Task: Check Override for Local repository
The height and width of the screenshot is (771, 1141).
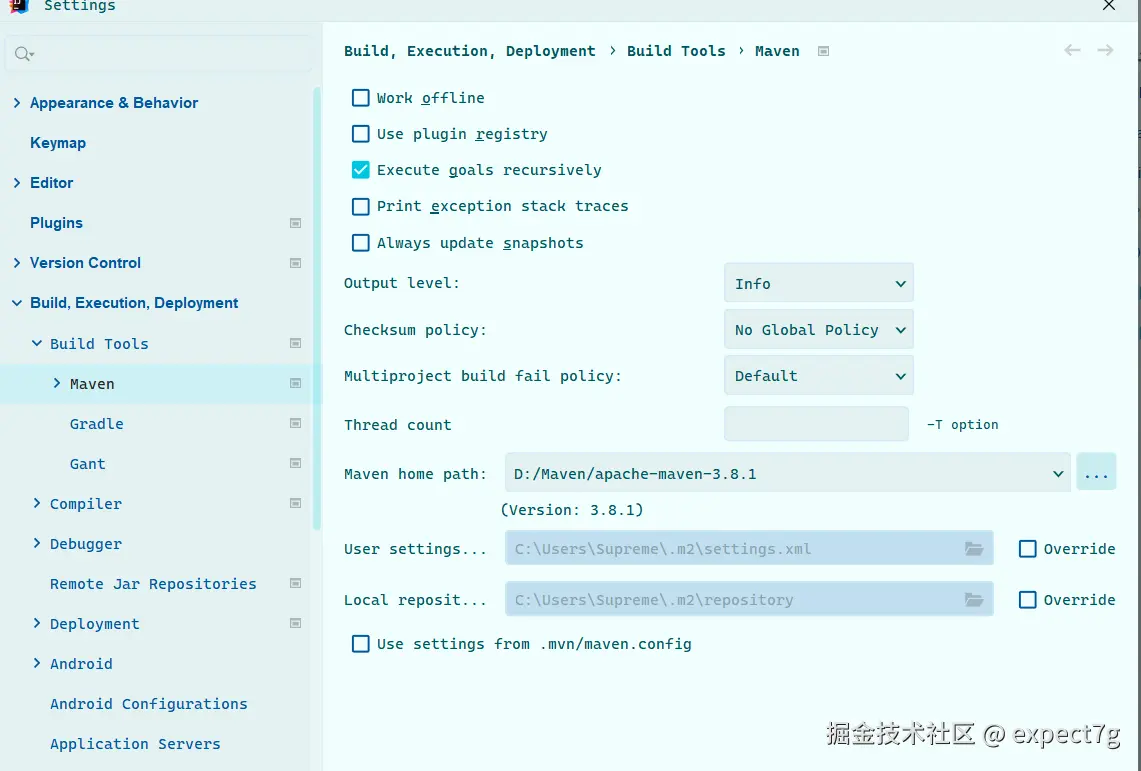Action: 1027,599
